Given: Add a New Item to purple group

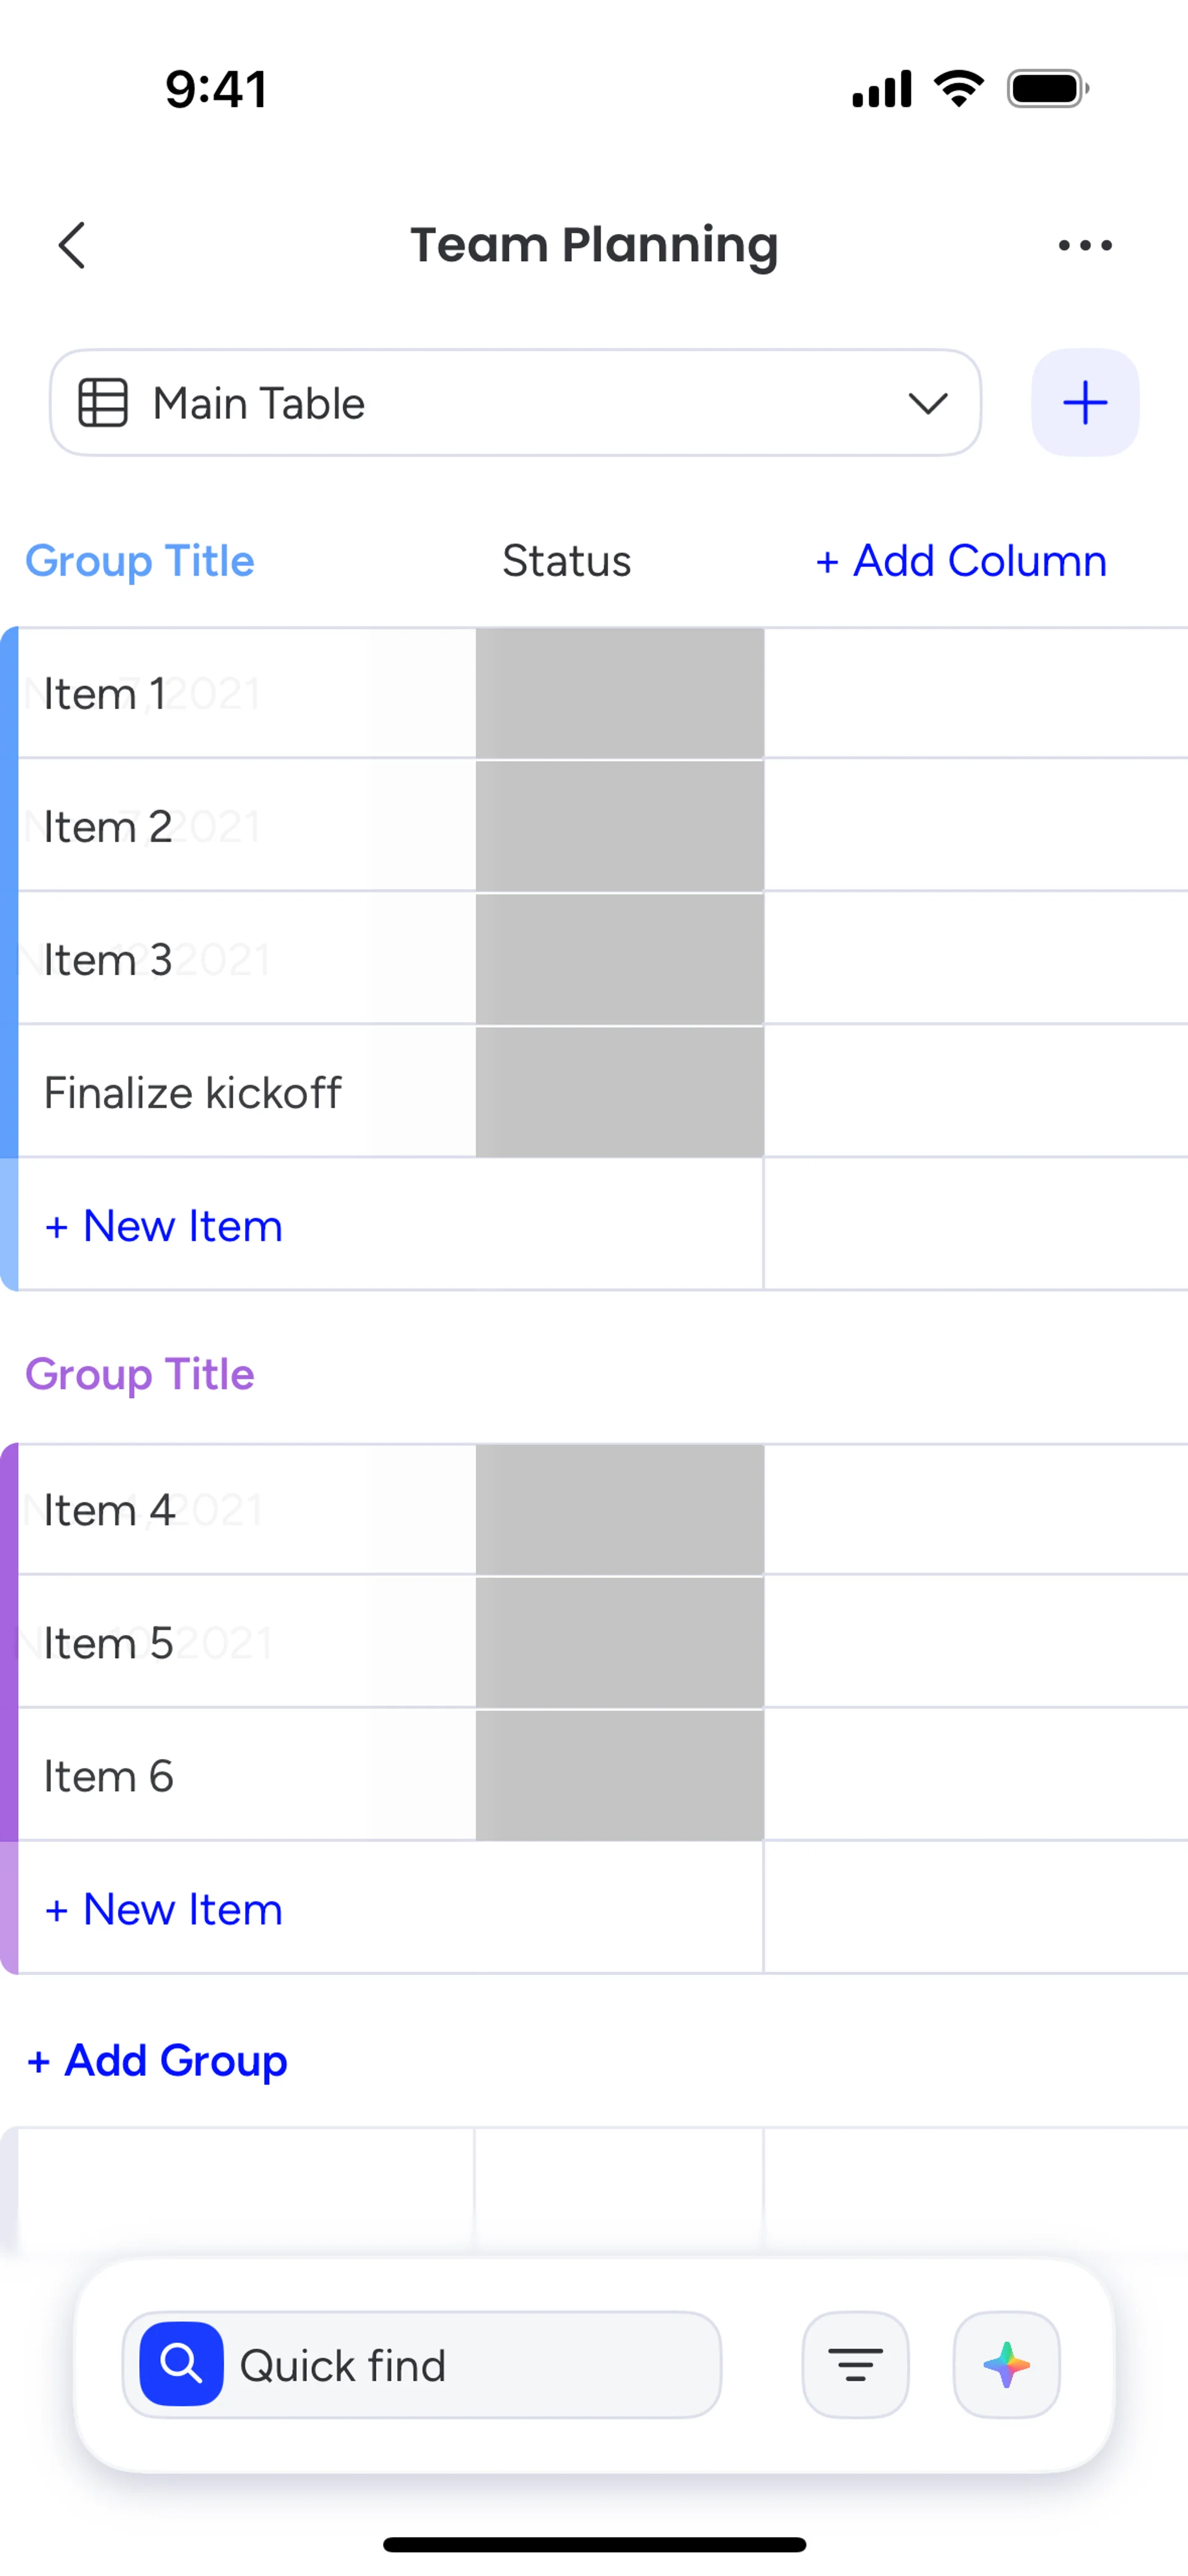Looking at the screenshot, I should pyautogui.click(x=164, y=1909).
